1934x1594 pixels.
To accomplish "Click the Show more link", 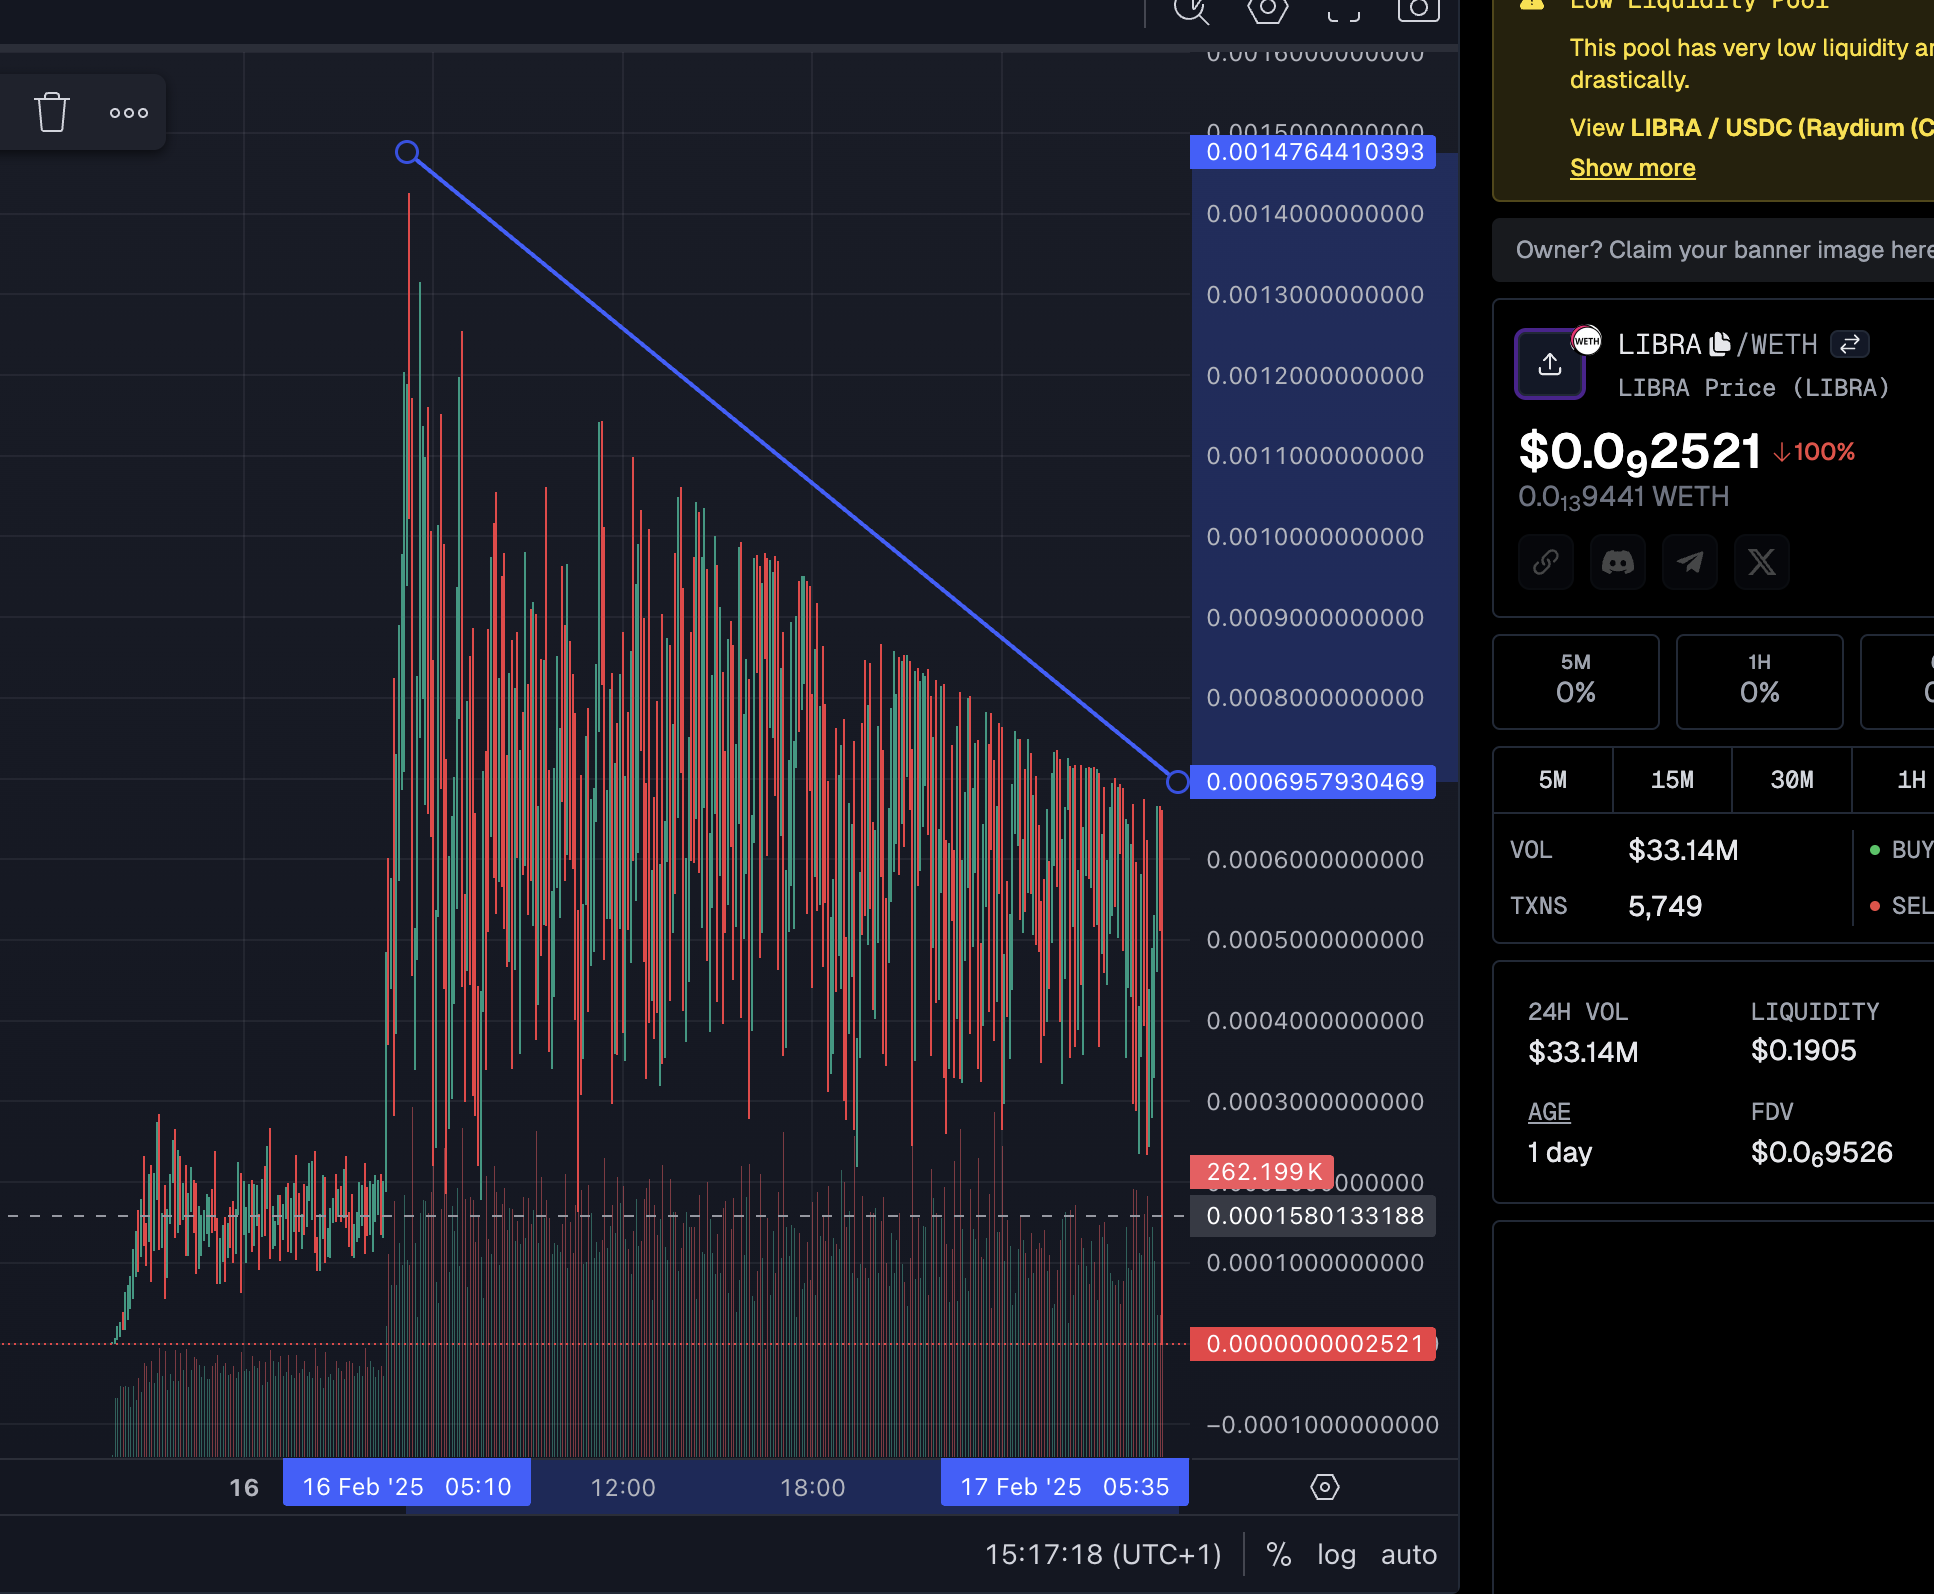I will click(1633, 168).
